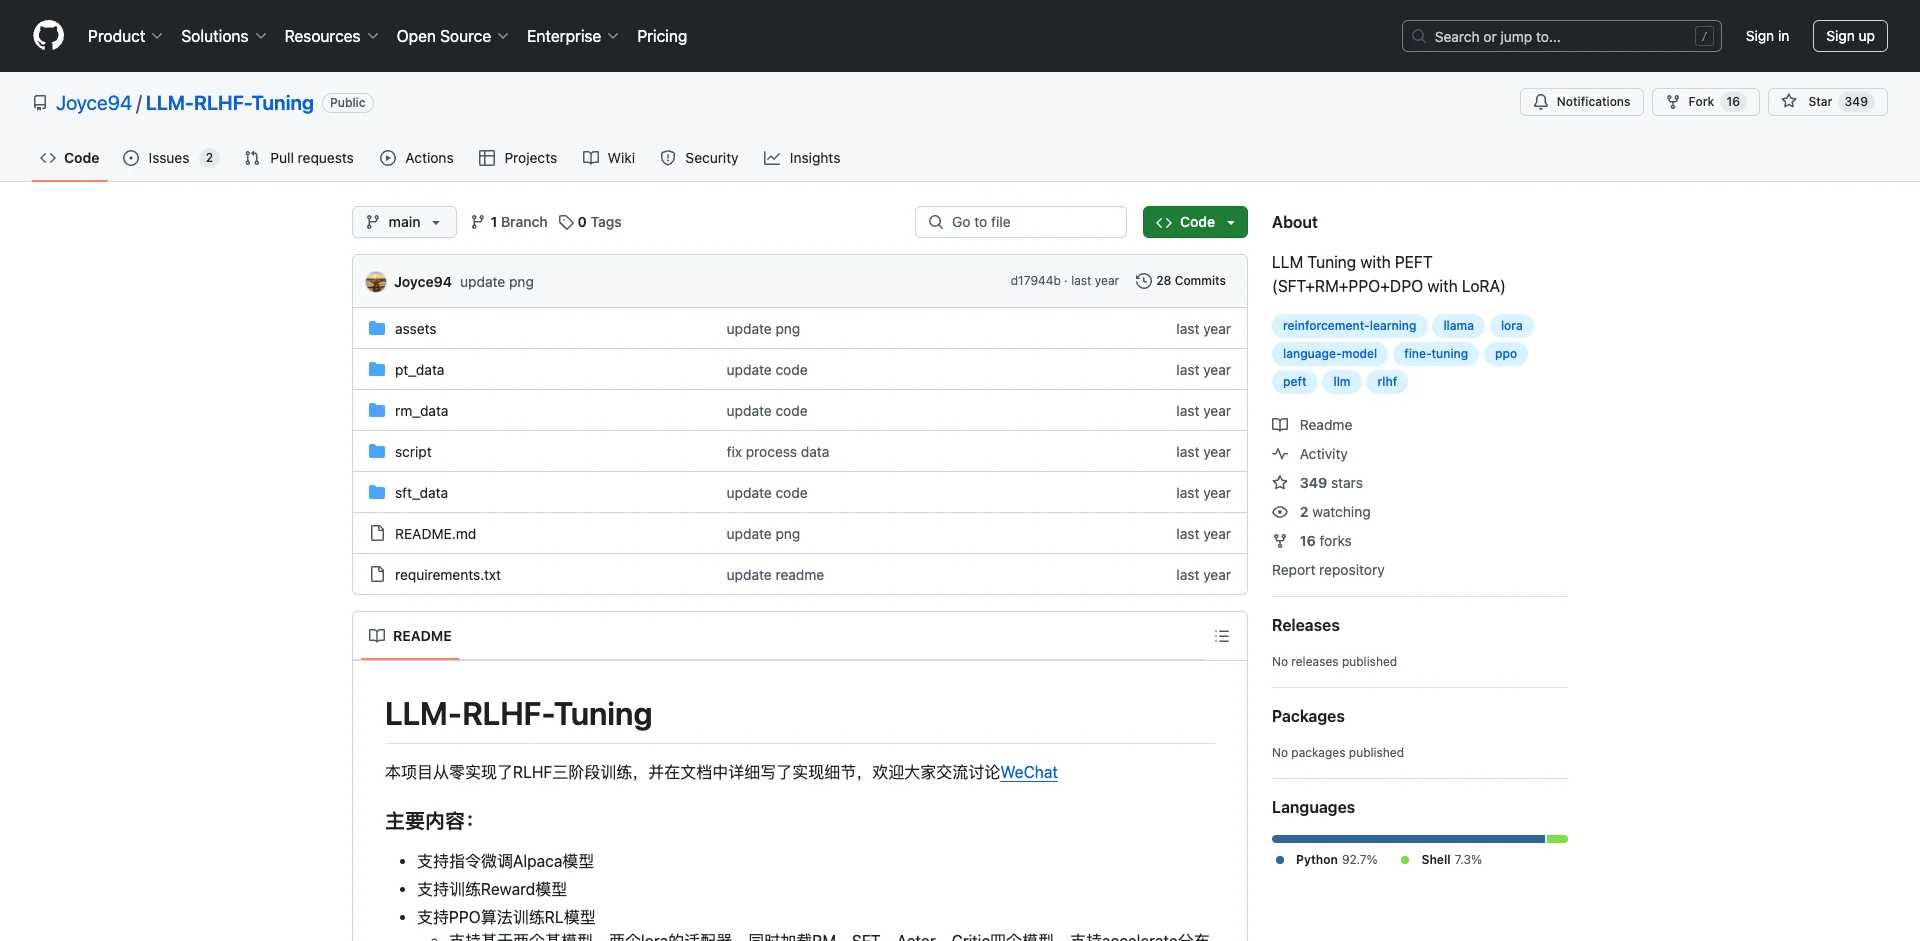Open the Insights tab
Viewport: 1920px width, 941px height.
coord(802,158)
